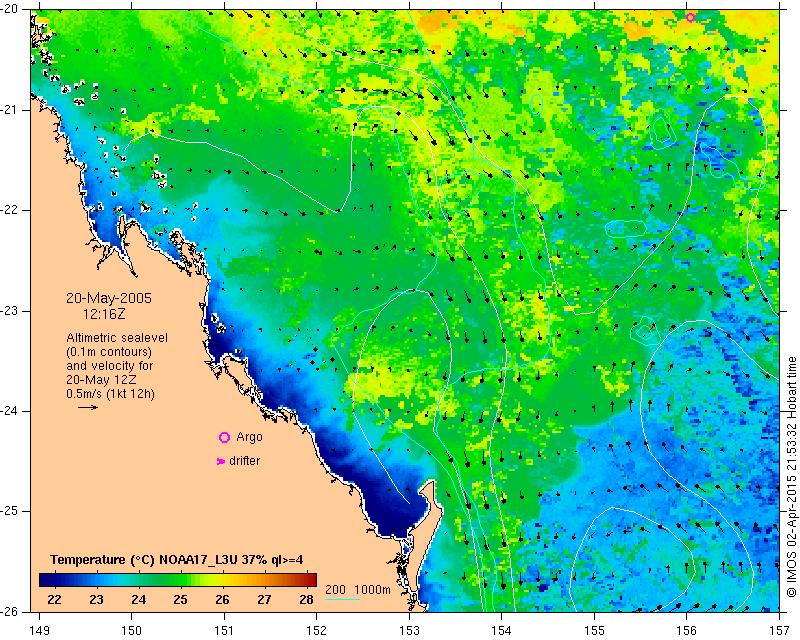The image size is (800, 640).
Task: Click the dark blue end of the temperature colorbar
Action: click(x=46, y=580)
